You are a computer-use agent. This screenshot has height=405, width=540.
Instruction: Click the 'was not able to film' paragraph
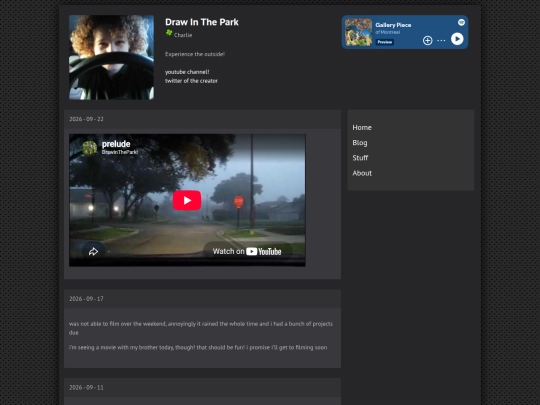[x=201, y=328]
